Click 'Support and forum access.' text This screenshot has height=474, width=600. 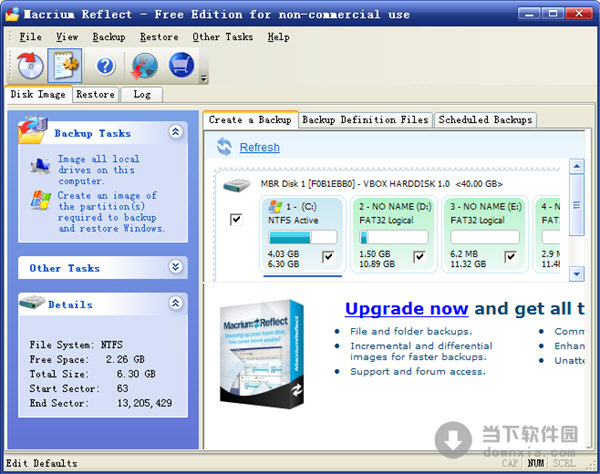pyautogui.click(x=418, y=371)
